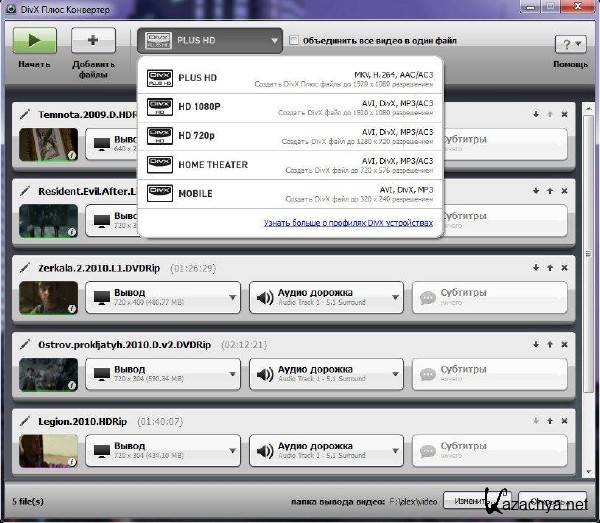Remove Zerkala.2.2010 file with X icon
The width and height of the screenshot is (600, 523).
point(564,268)
